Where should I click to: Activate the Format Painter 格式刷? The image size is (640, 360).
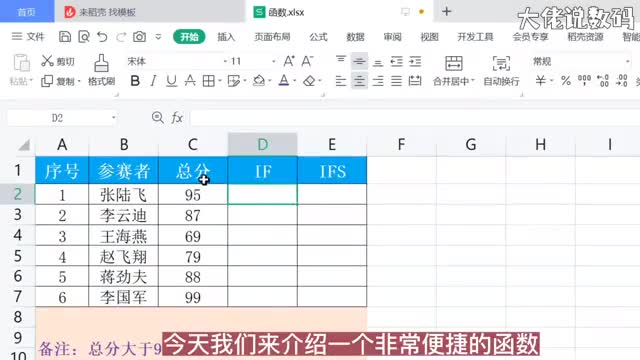pos(101,70)
